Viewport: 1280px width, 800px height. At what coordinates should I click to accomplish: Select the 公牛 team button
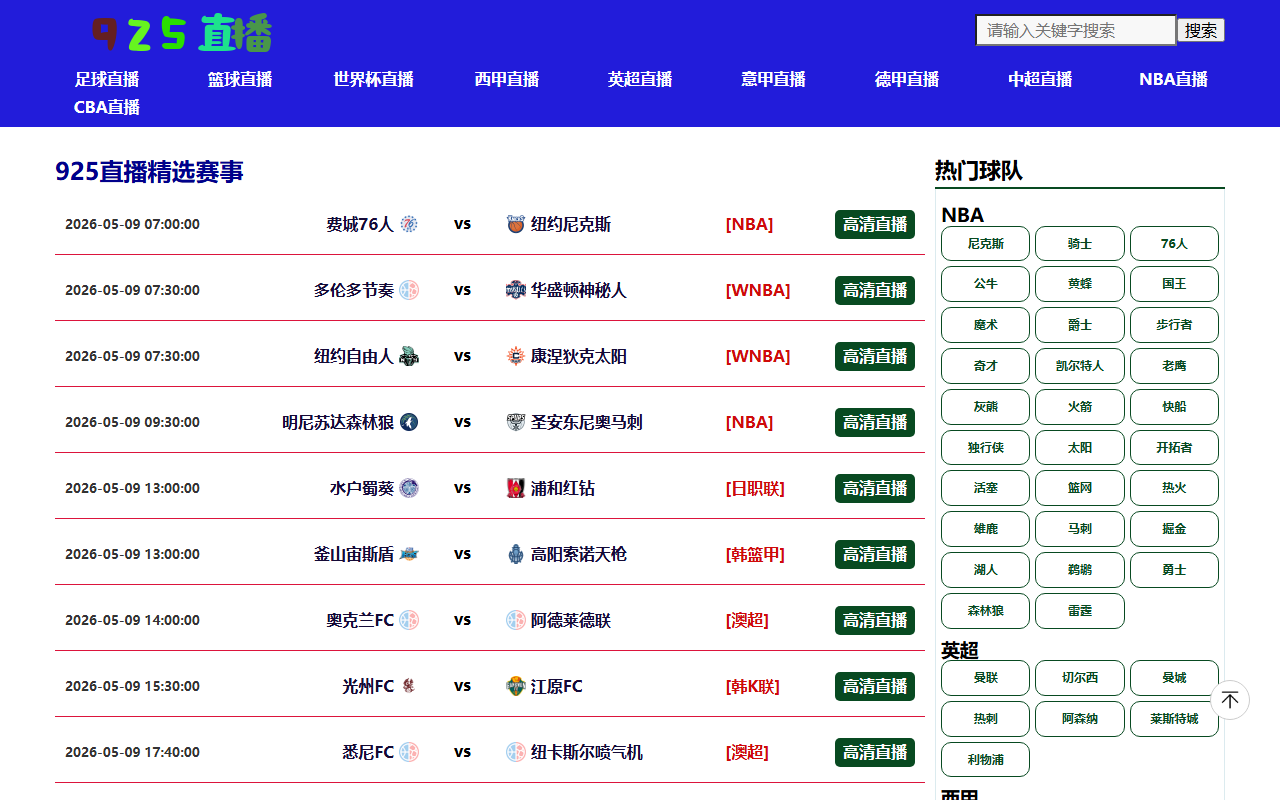coord(985,284)
